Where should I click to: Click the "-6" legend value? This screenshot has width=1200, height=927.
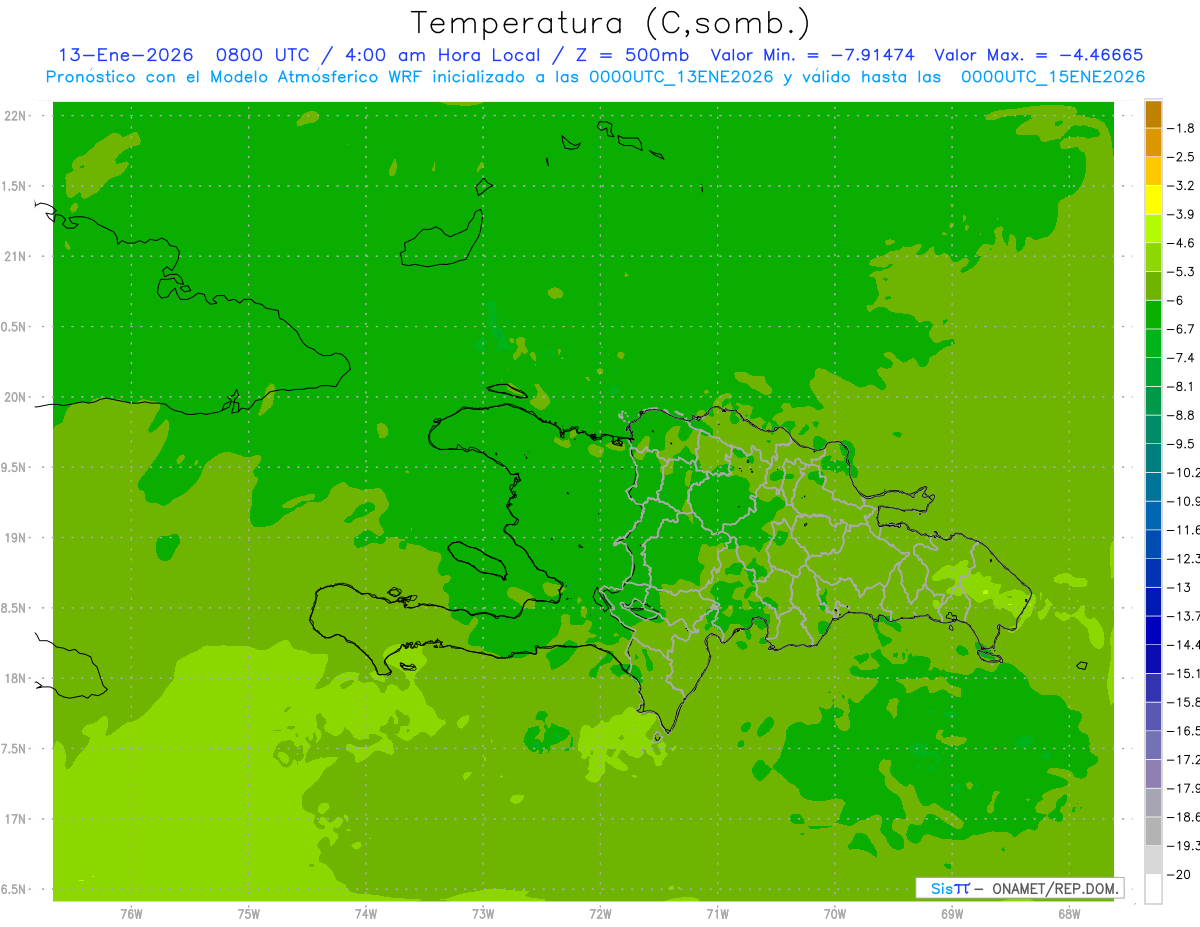[x=1176, y=300]
